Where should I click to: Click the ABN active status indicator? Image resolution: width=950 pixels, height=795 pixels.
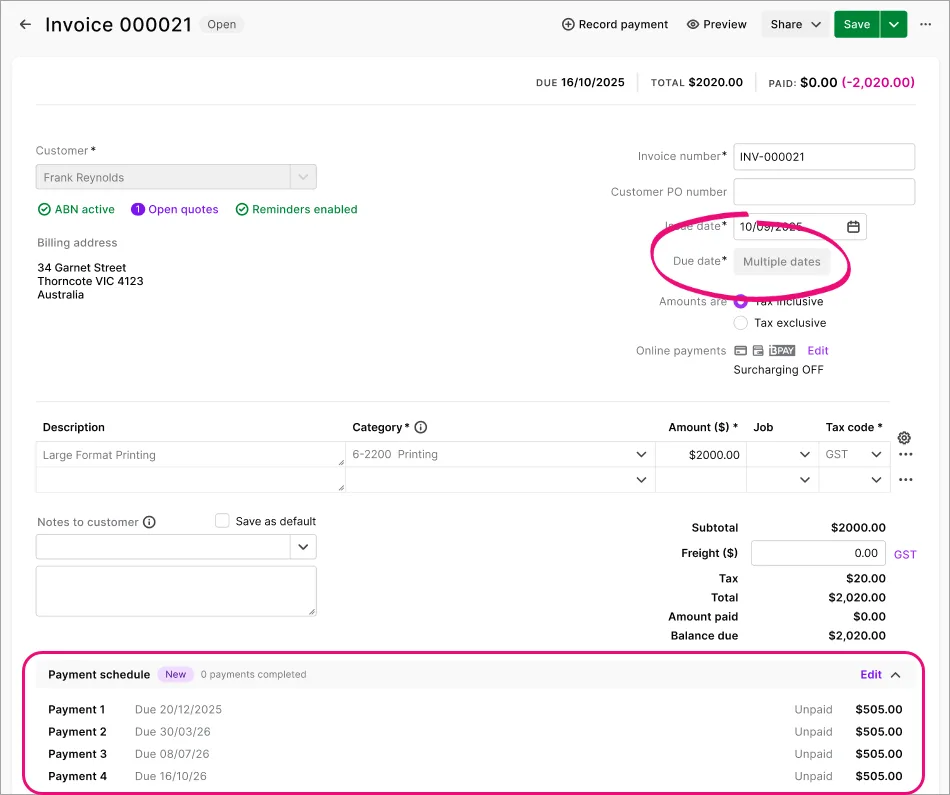click(76, 209)
